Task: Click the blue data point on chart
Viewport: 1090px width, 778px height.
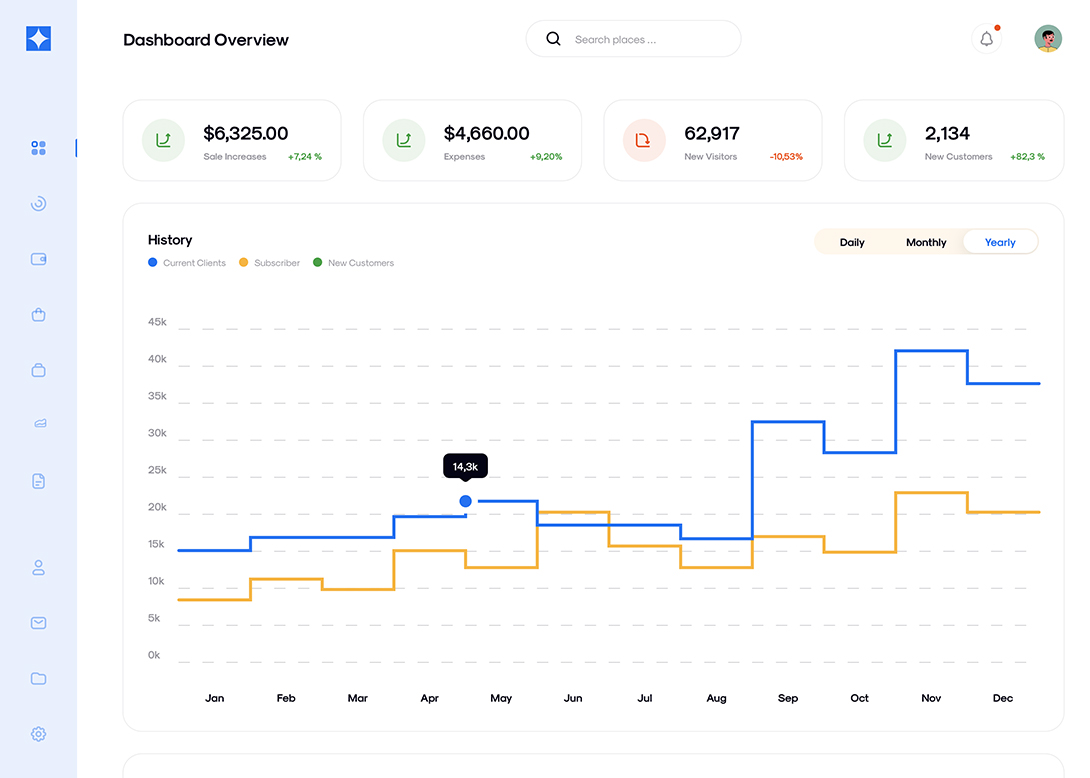Action: coord(465,501)
